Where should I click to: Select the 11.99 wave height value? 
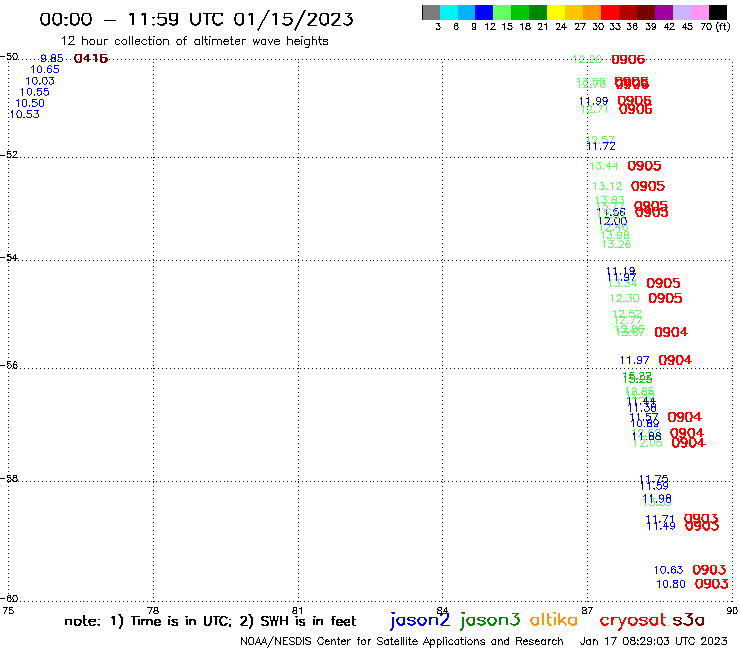593,101
